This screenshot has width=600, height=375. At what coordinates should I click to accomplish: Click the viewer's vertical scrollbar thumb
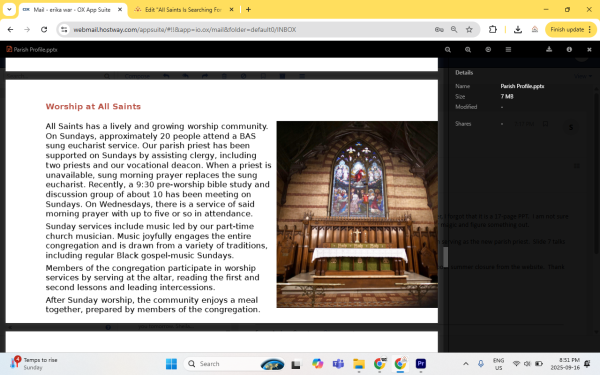tap(445, 257)
